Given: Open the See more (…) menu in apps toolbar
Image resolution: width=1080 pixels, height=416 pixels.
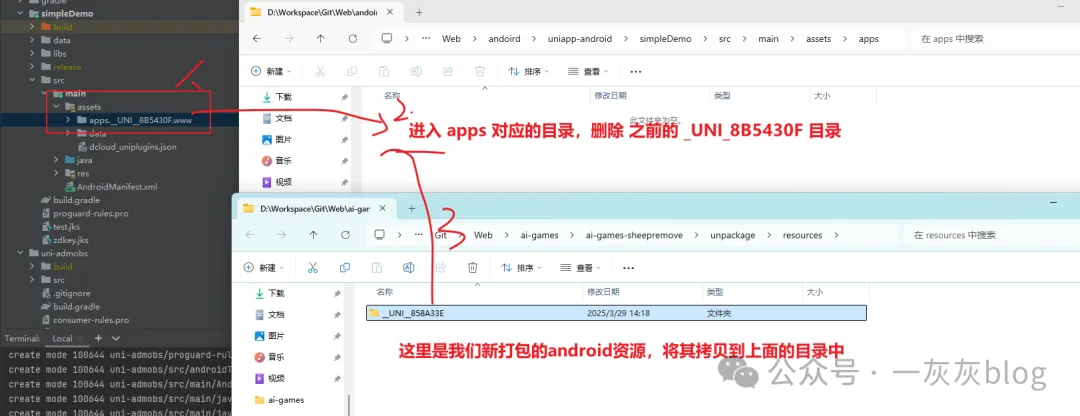Looking at the screenshot, I should click(x=635, y=71).
